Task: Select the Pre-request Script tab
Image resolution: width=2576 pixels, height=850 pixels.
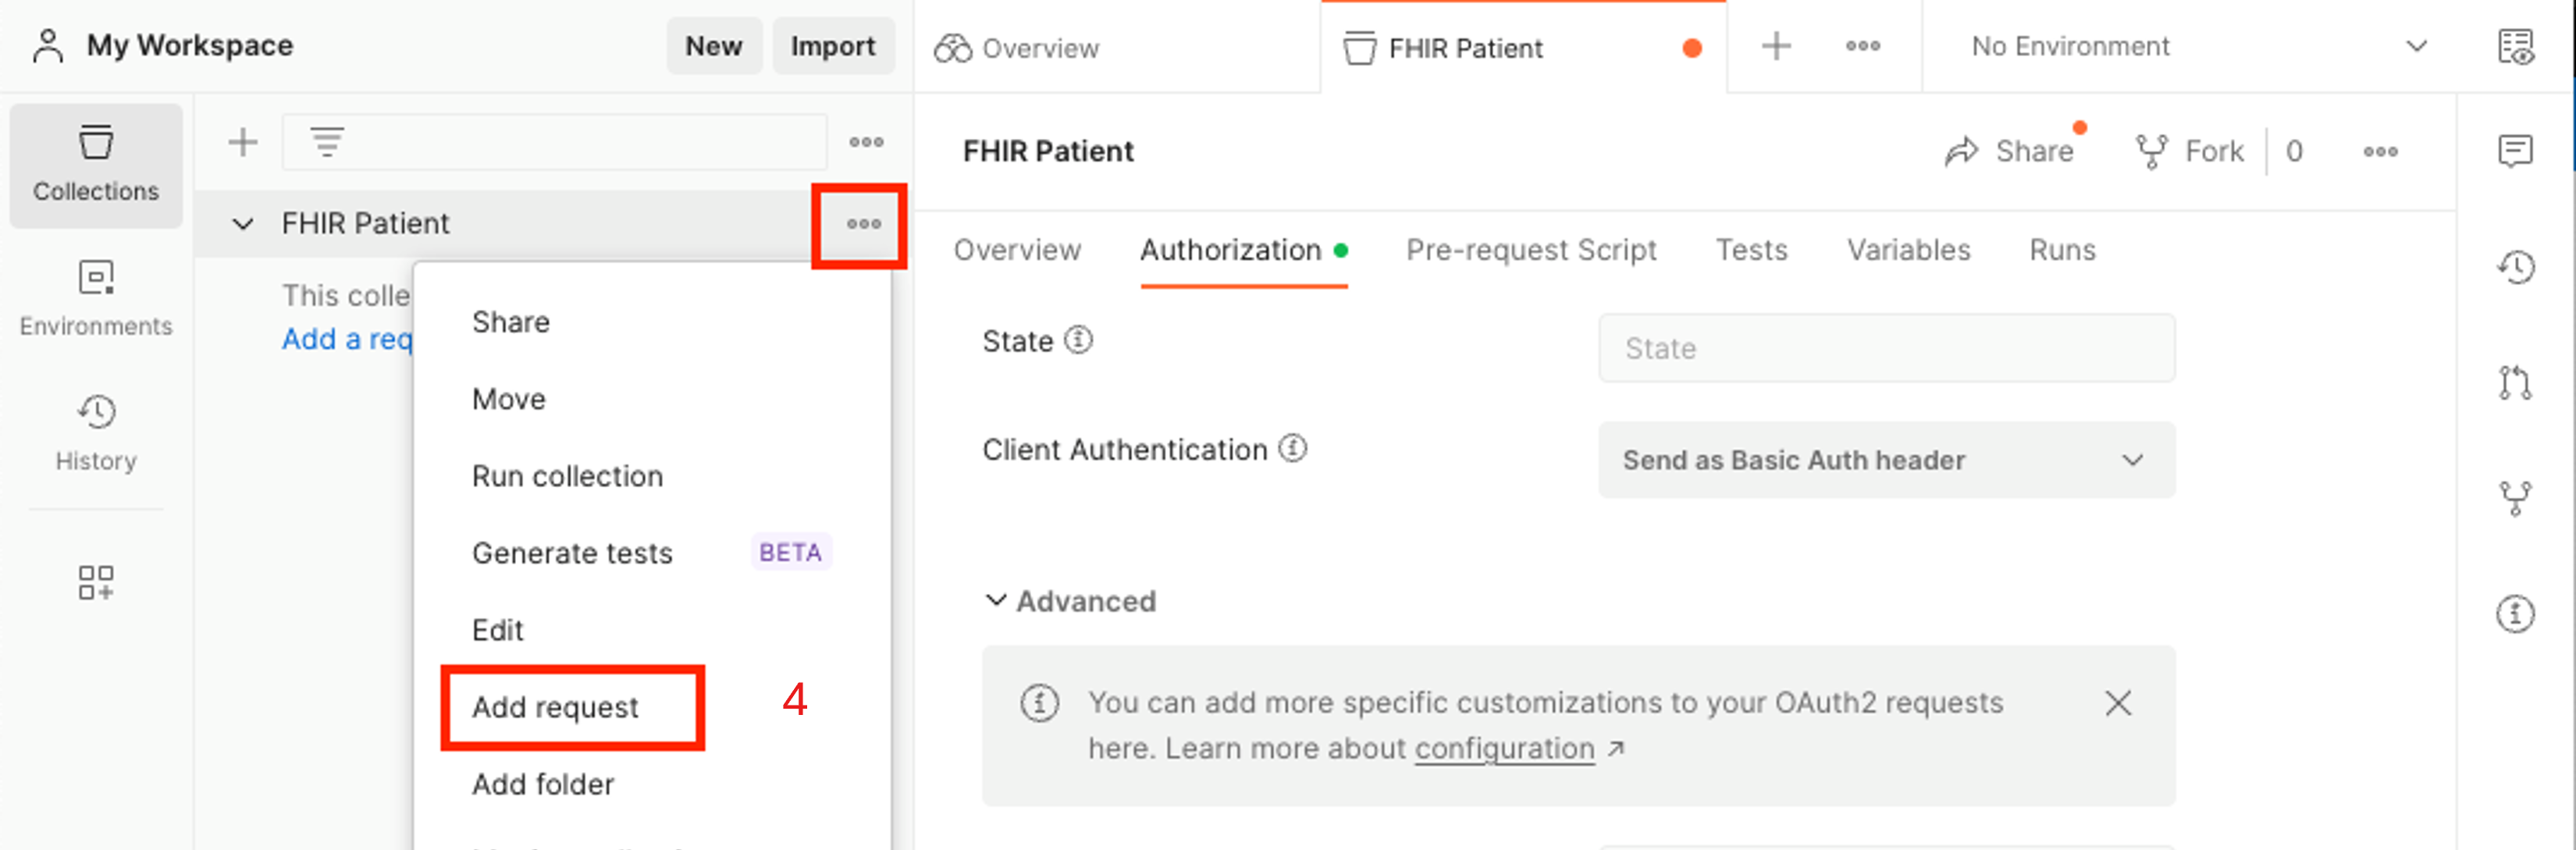Action: coord(1526,250)
